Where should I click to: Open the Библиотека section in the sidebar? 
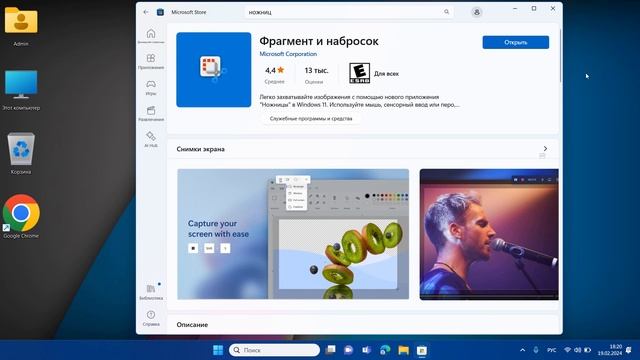pos(151,292)
